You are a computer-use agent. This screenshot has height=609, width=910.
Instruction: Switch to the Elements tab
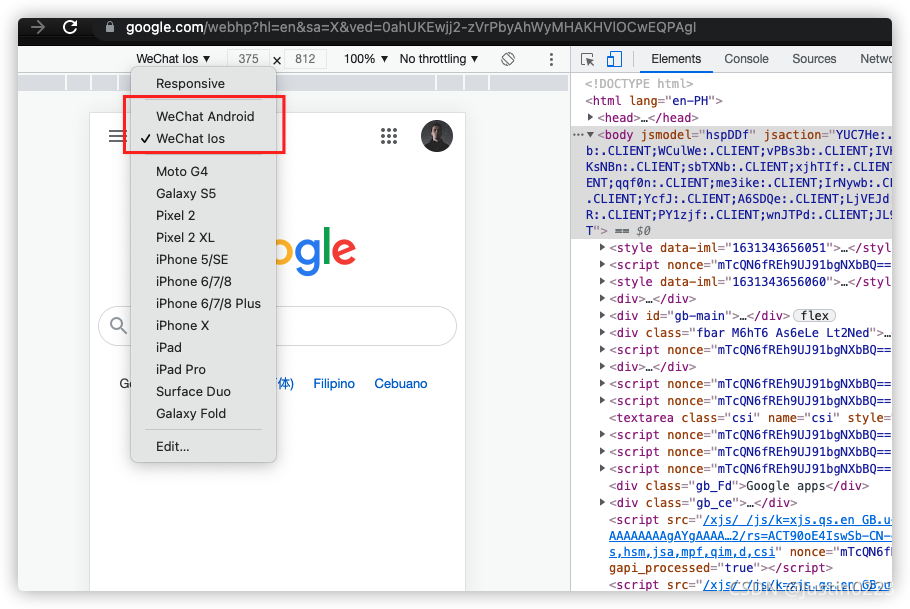point(676,59)
